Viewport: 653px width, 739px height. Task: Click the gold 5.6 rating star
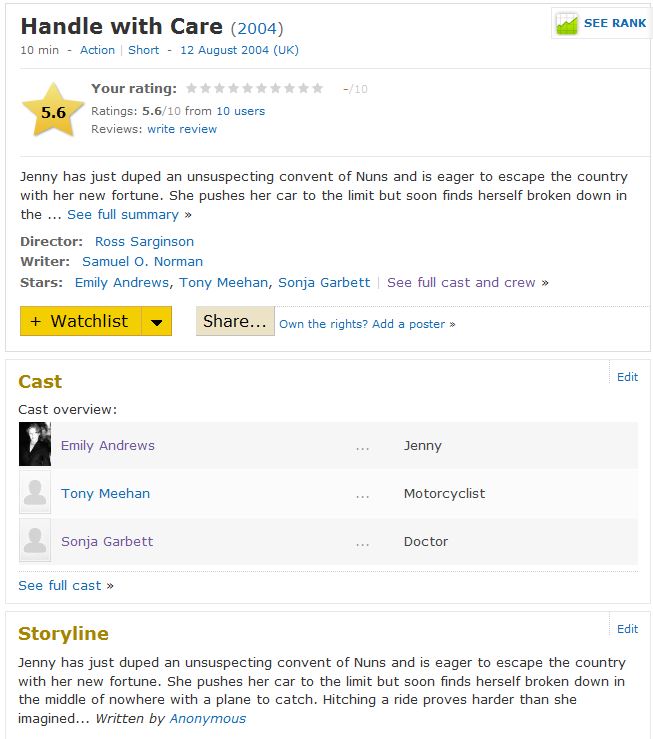53,113
